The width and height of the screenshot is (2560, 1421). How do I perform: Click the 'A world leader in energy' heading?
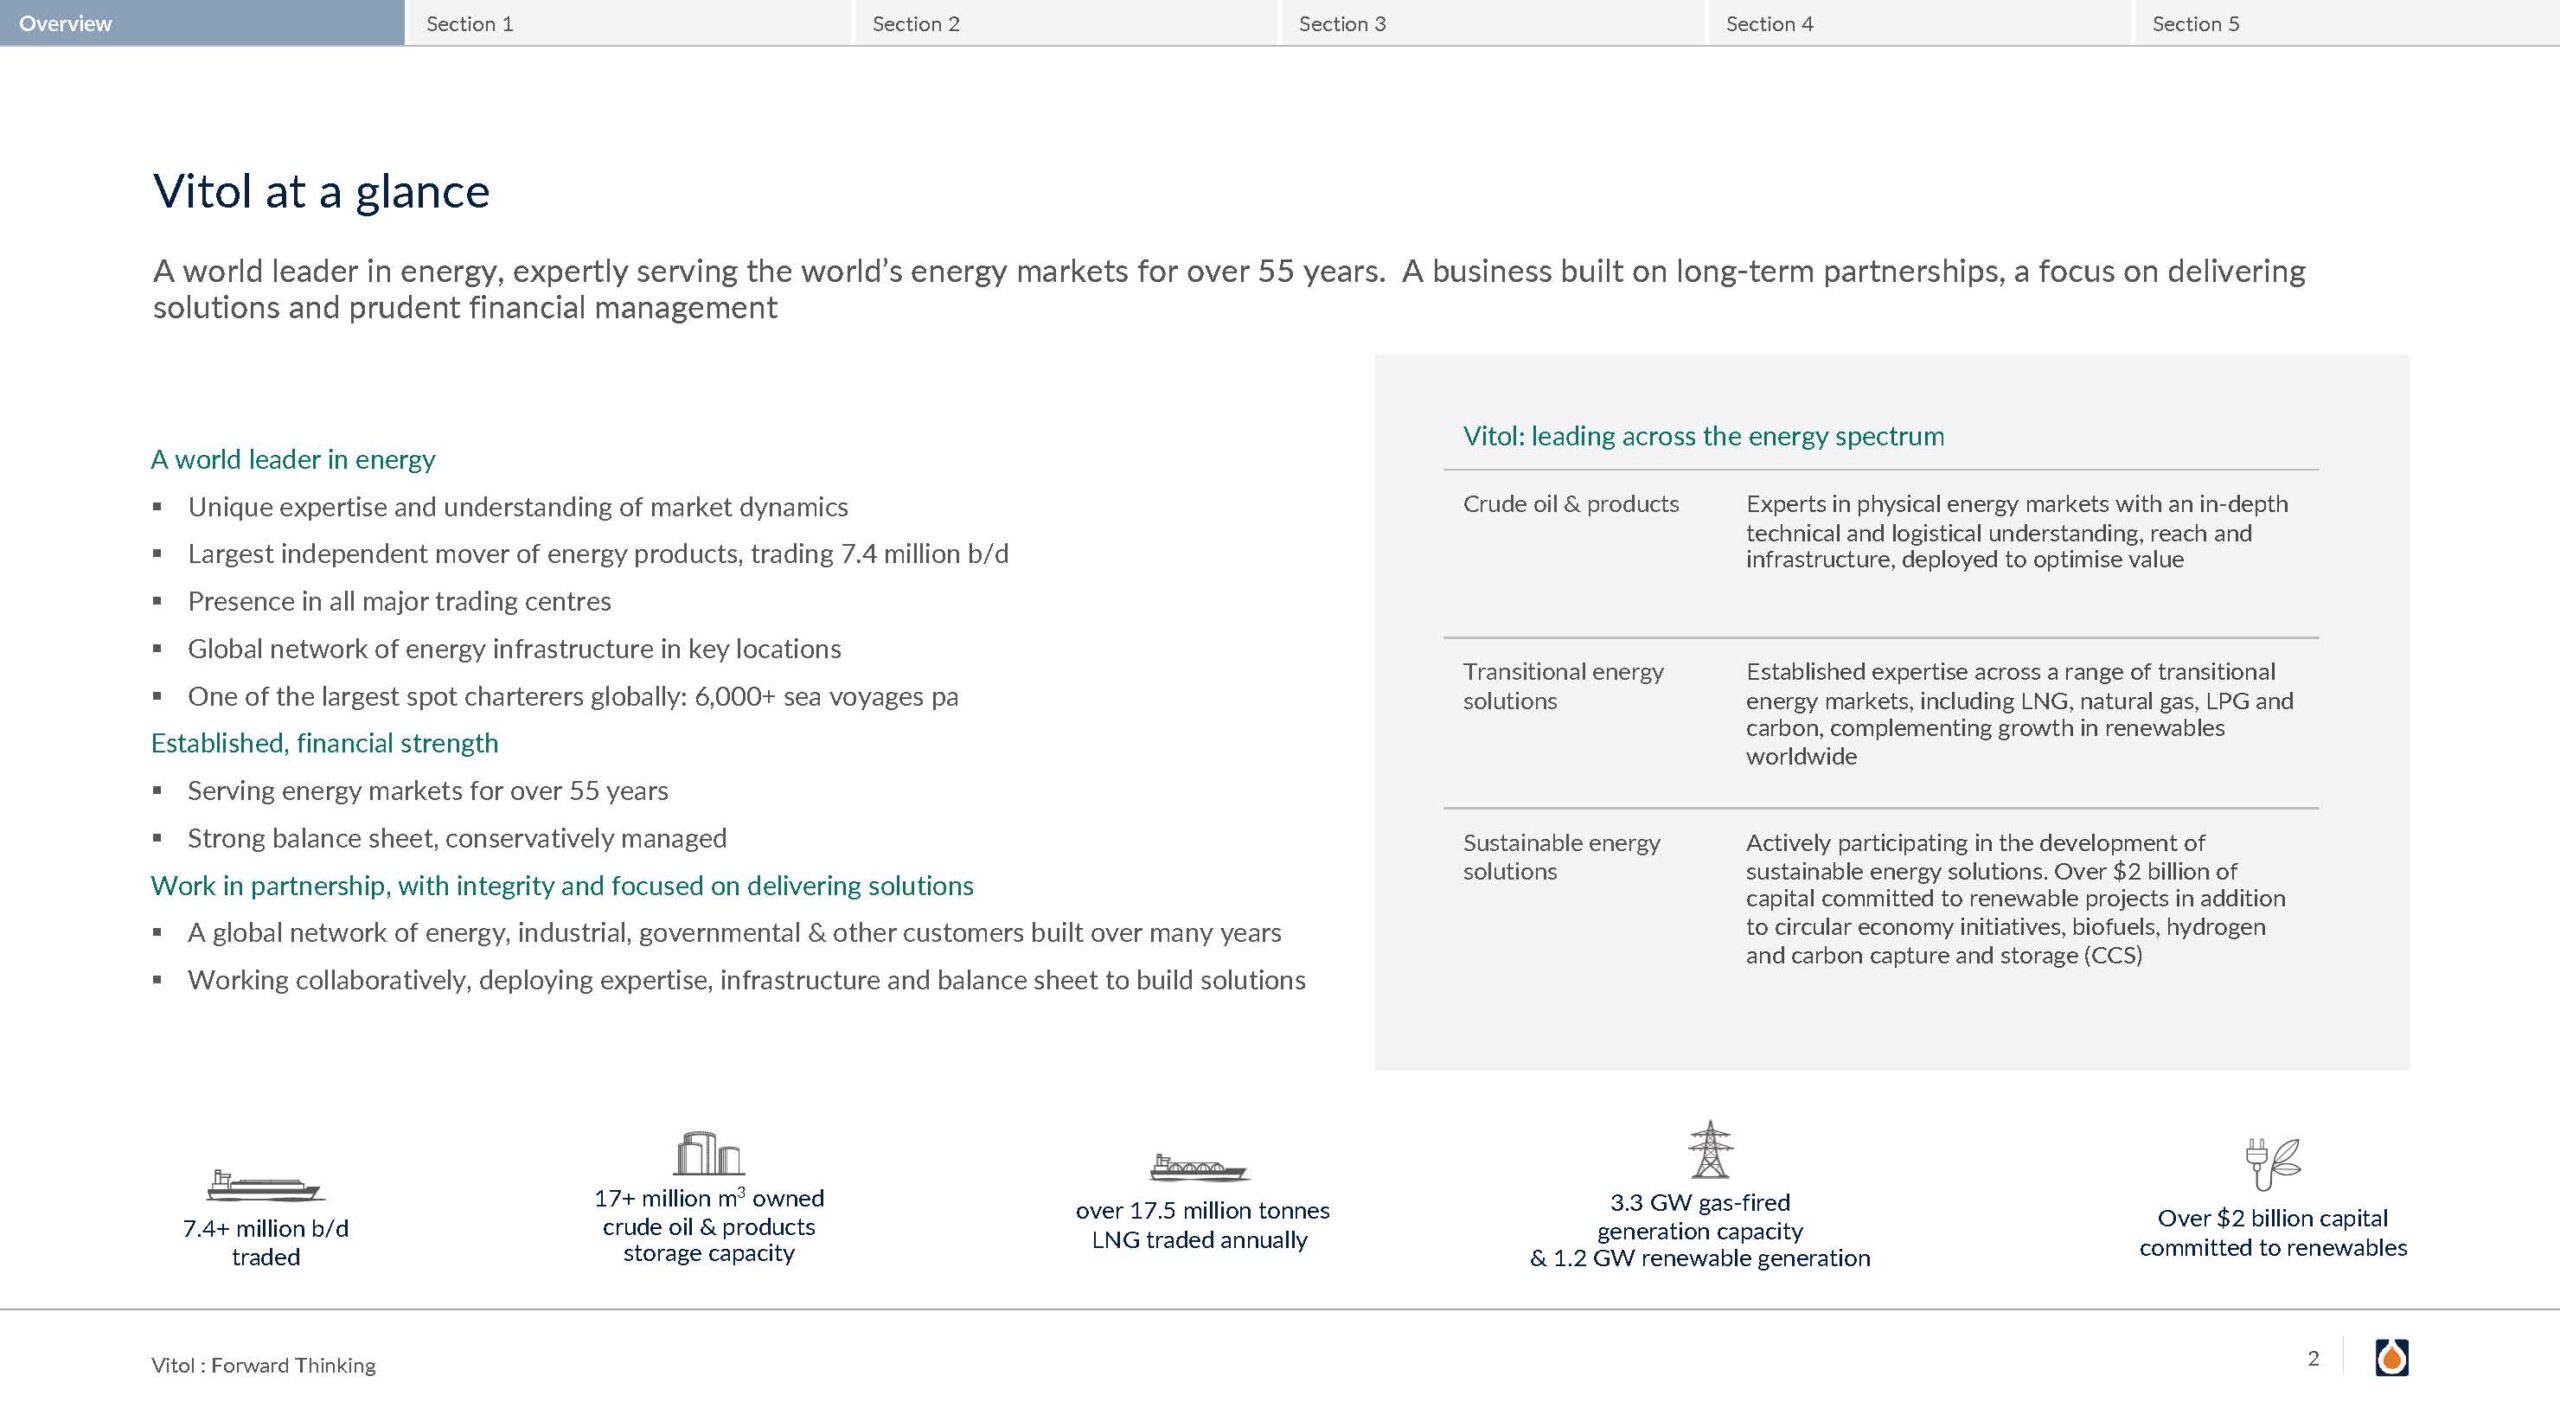293,459
